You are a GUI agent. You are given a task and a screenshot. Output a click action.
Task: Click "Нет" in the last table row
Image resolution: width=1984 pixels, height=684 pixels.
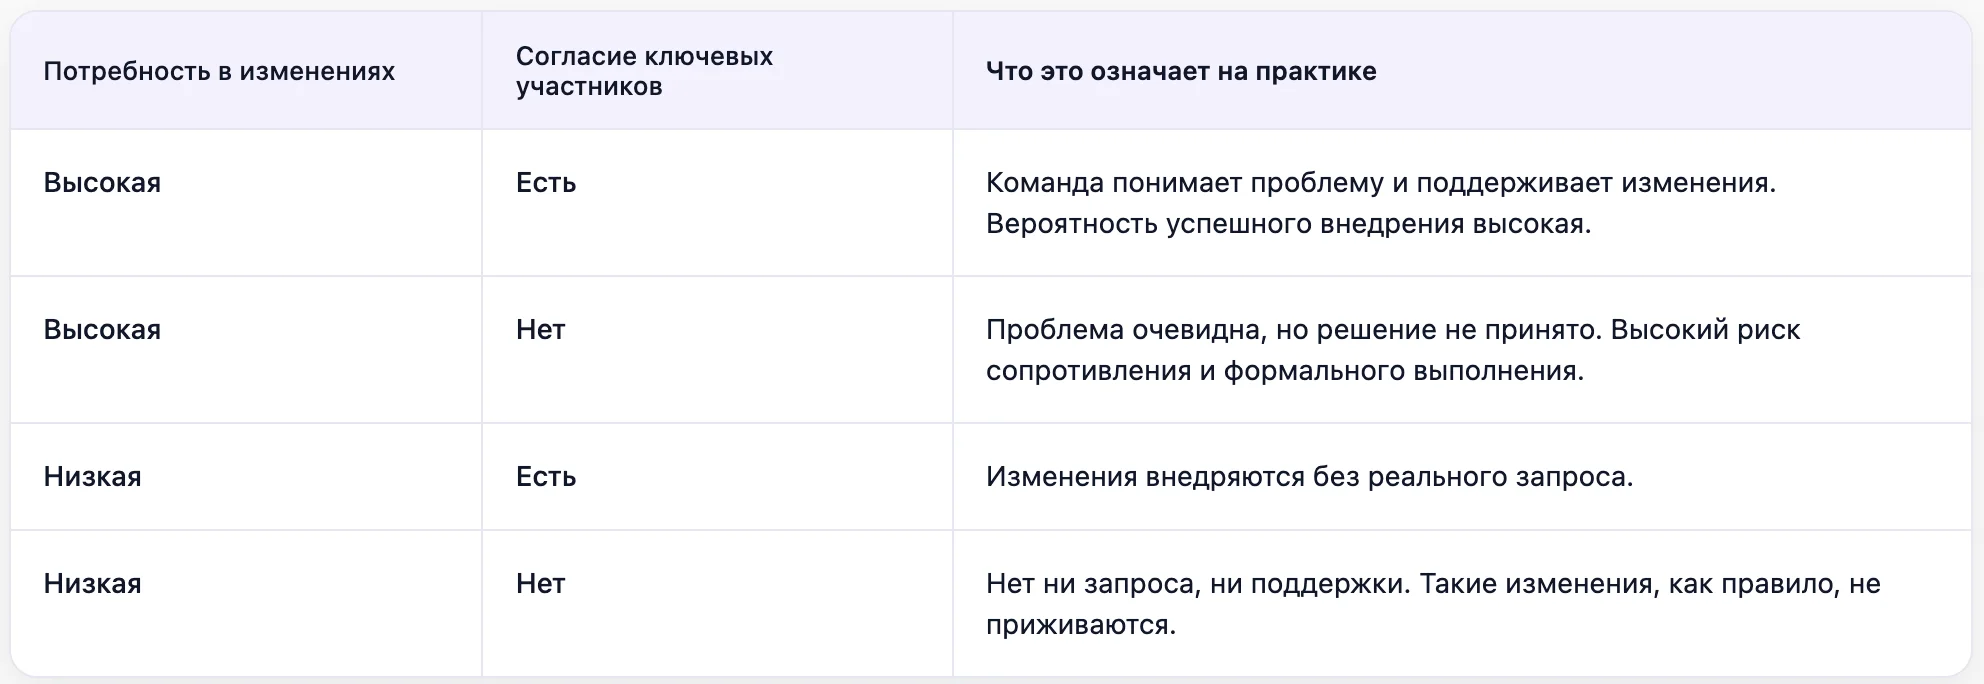coord(541,584)
